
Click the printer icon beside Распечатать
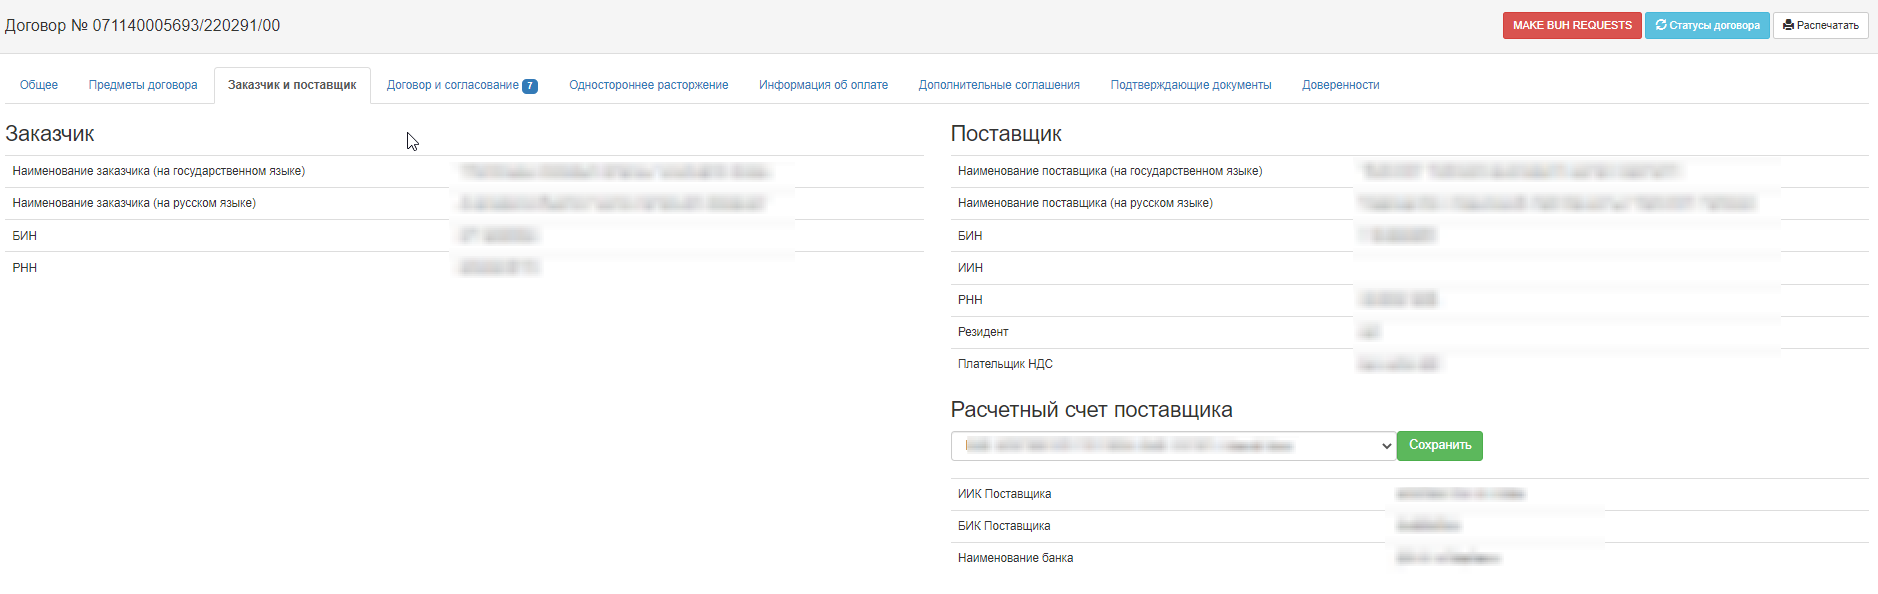coord(1788,25)
